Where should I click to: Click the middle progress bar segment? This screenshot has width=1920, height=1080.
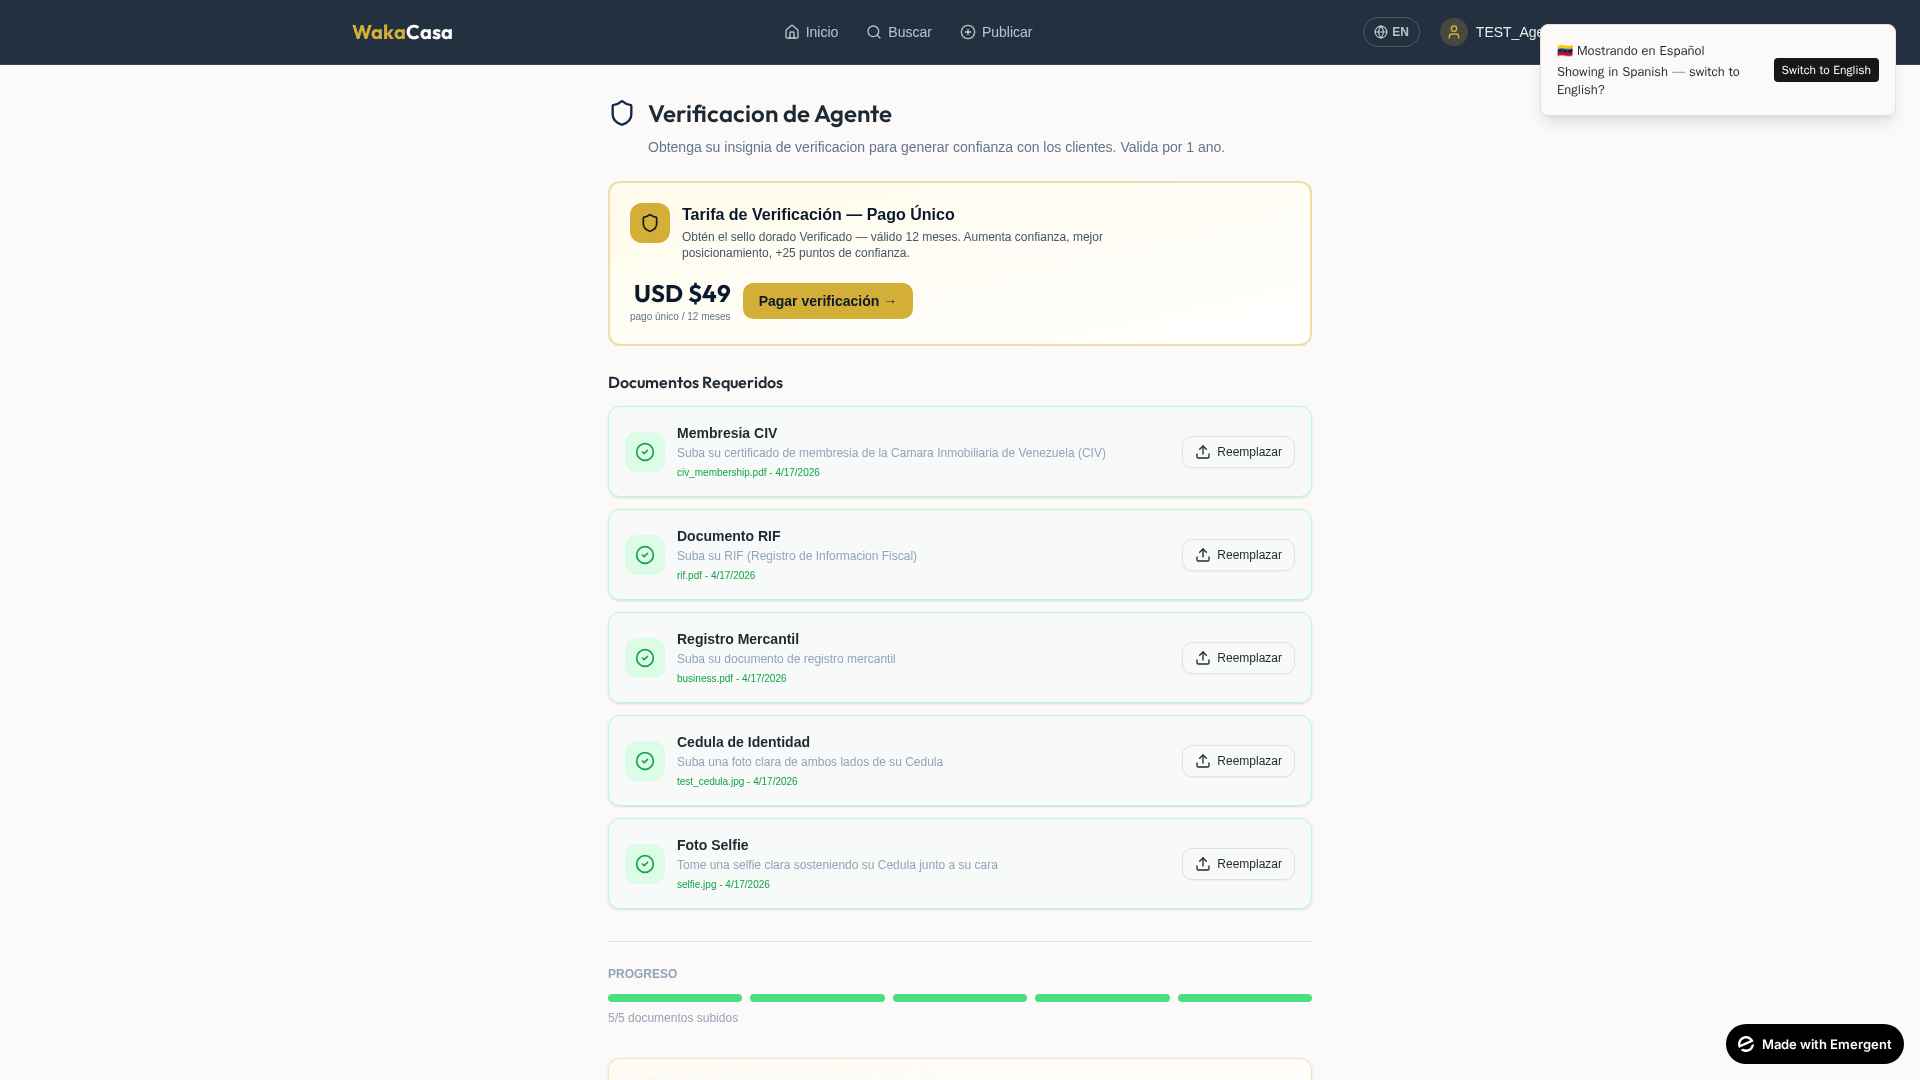960,998
